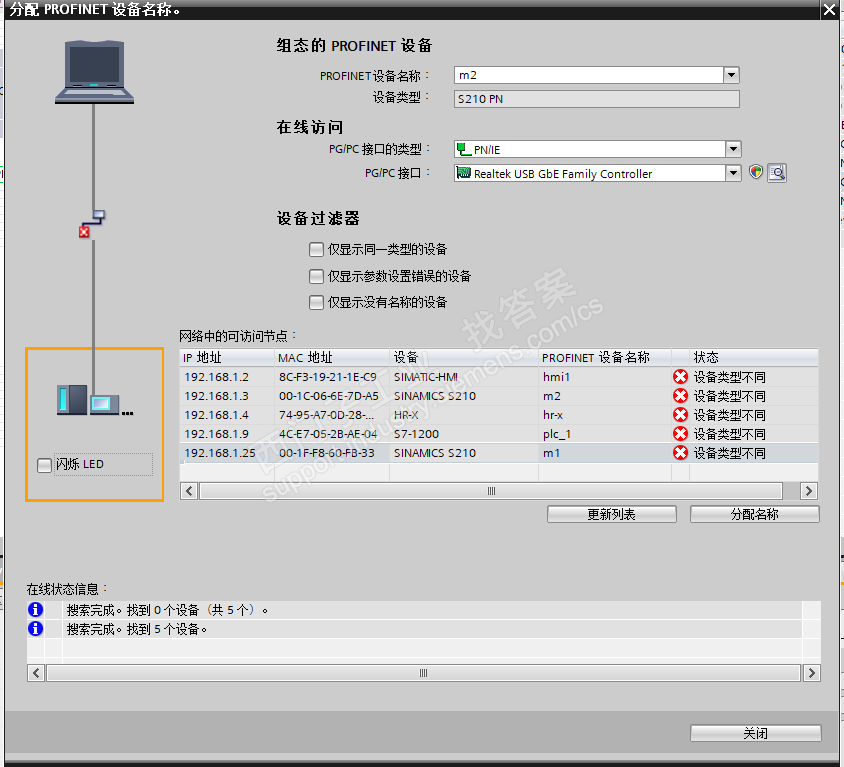Click the status column header
Screen dimensions: 844x767
click(754, 357)
